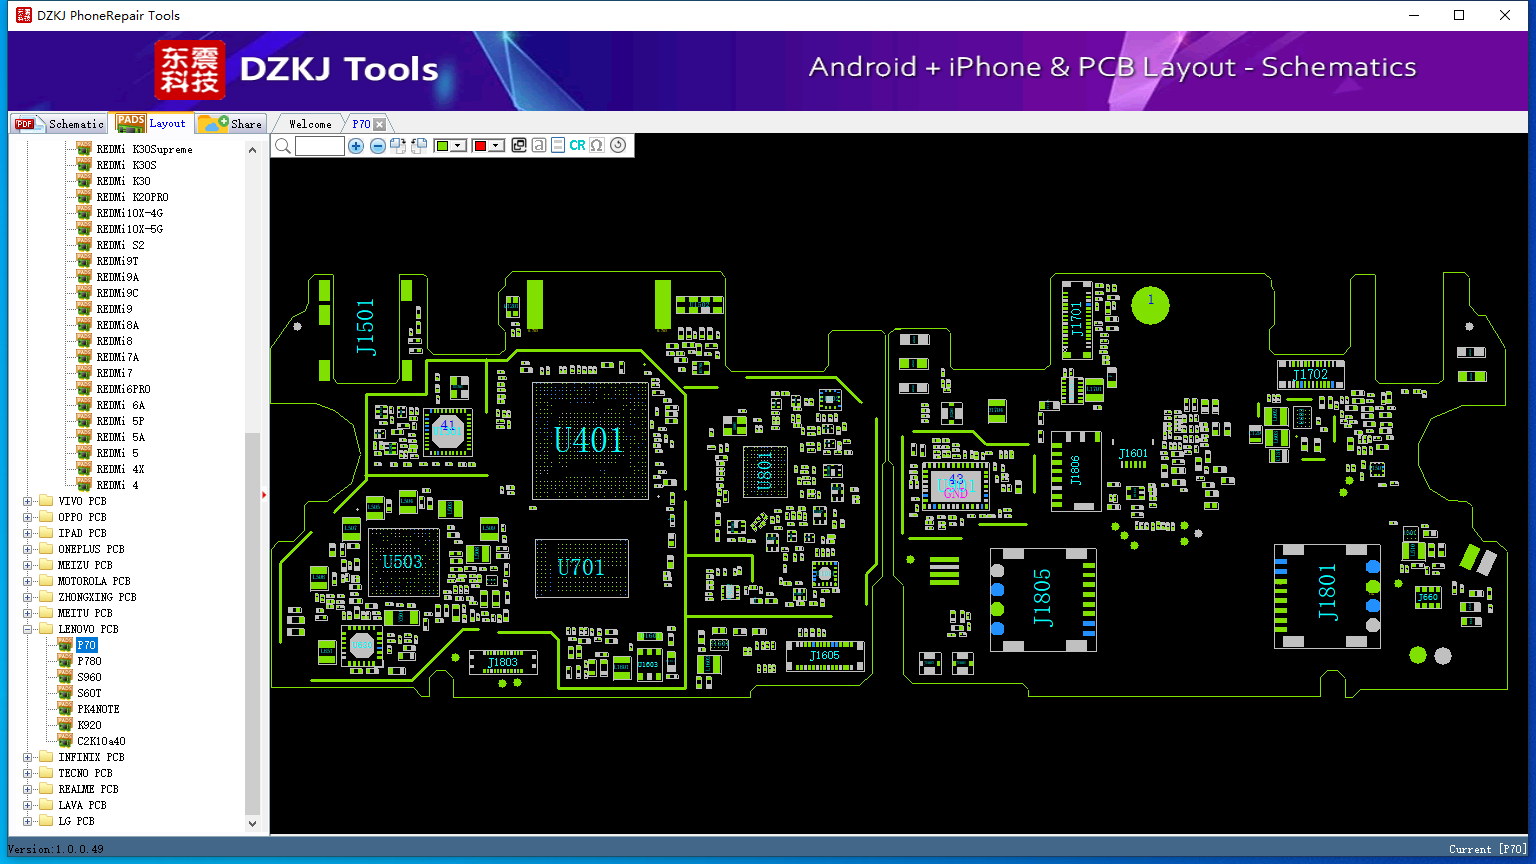Select the Layout tab

point(151,123)
